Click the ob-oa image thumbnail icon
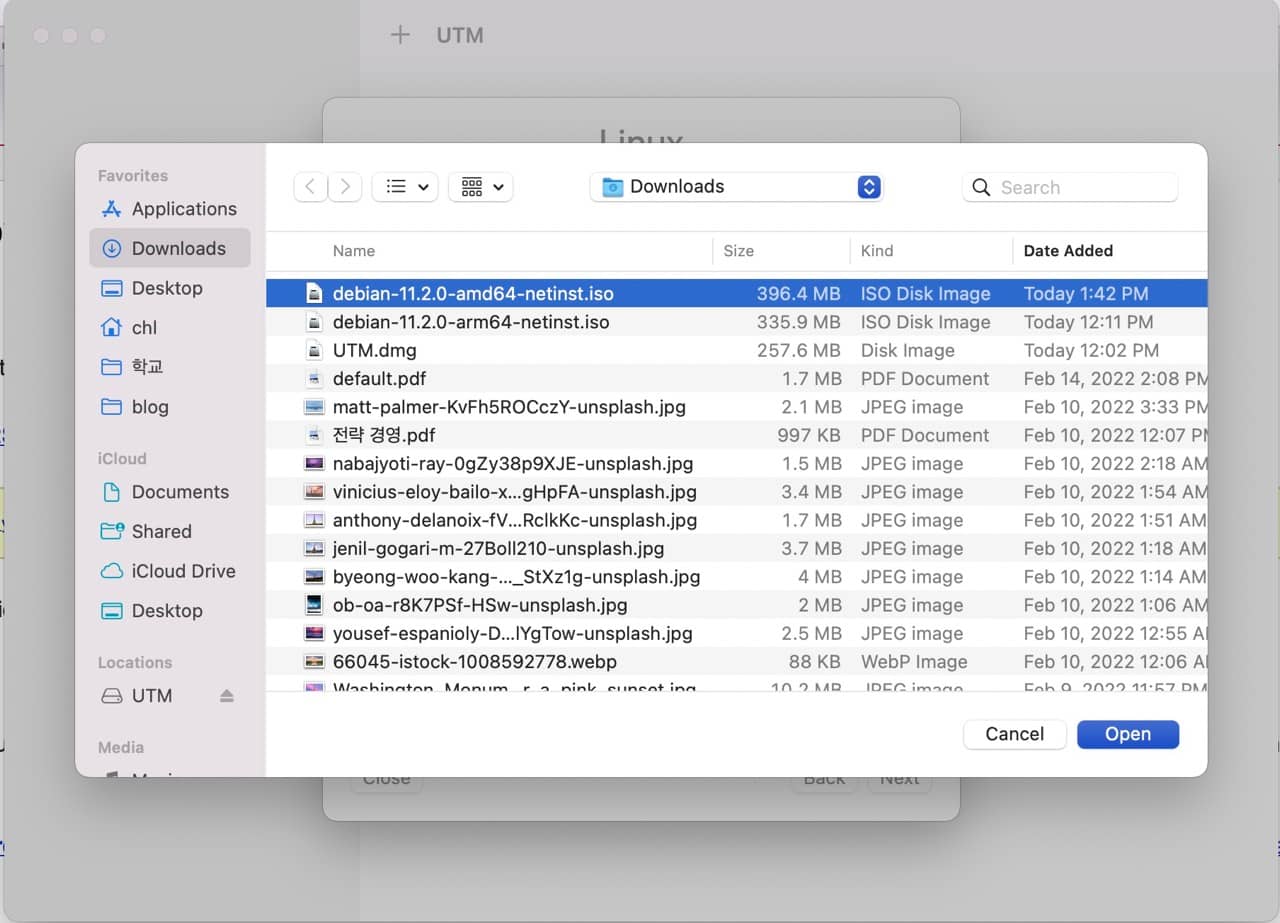 pos(314,606)
